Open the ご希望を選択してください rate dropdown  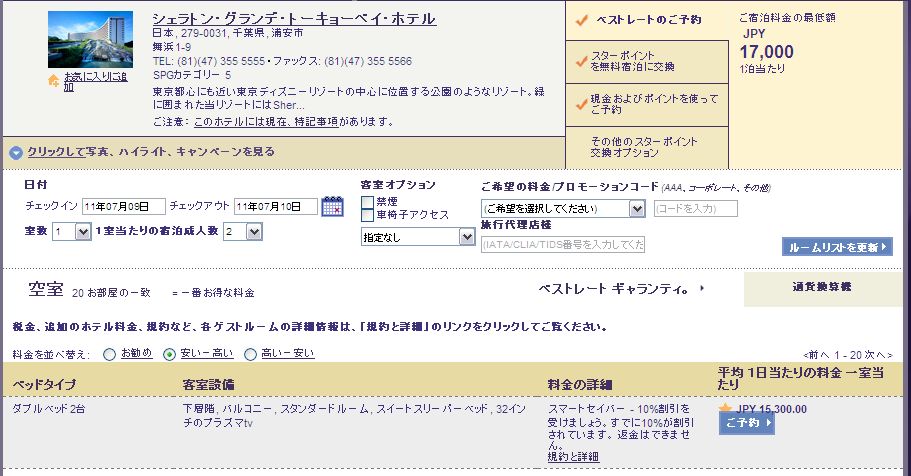click(563, 209)
